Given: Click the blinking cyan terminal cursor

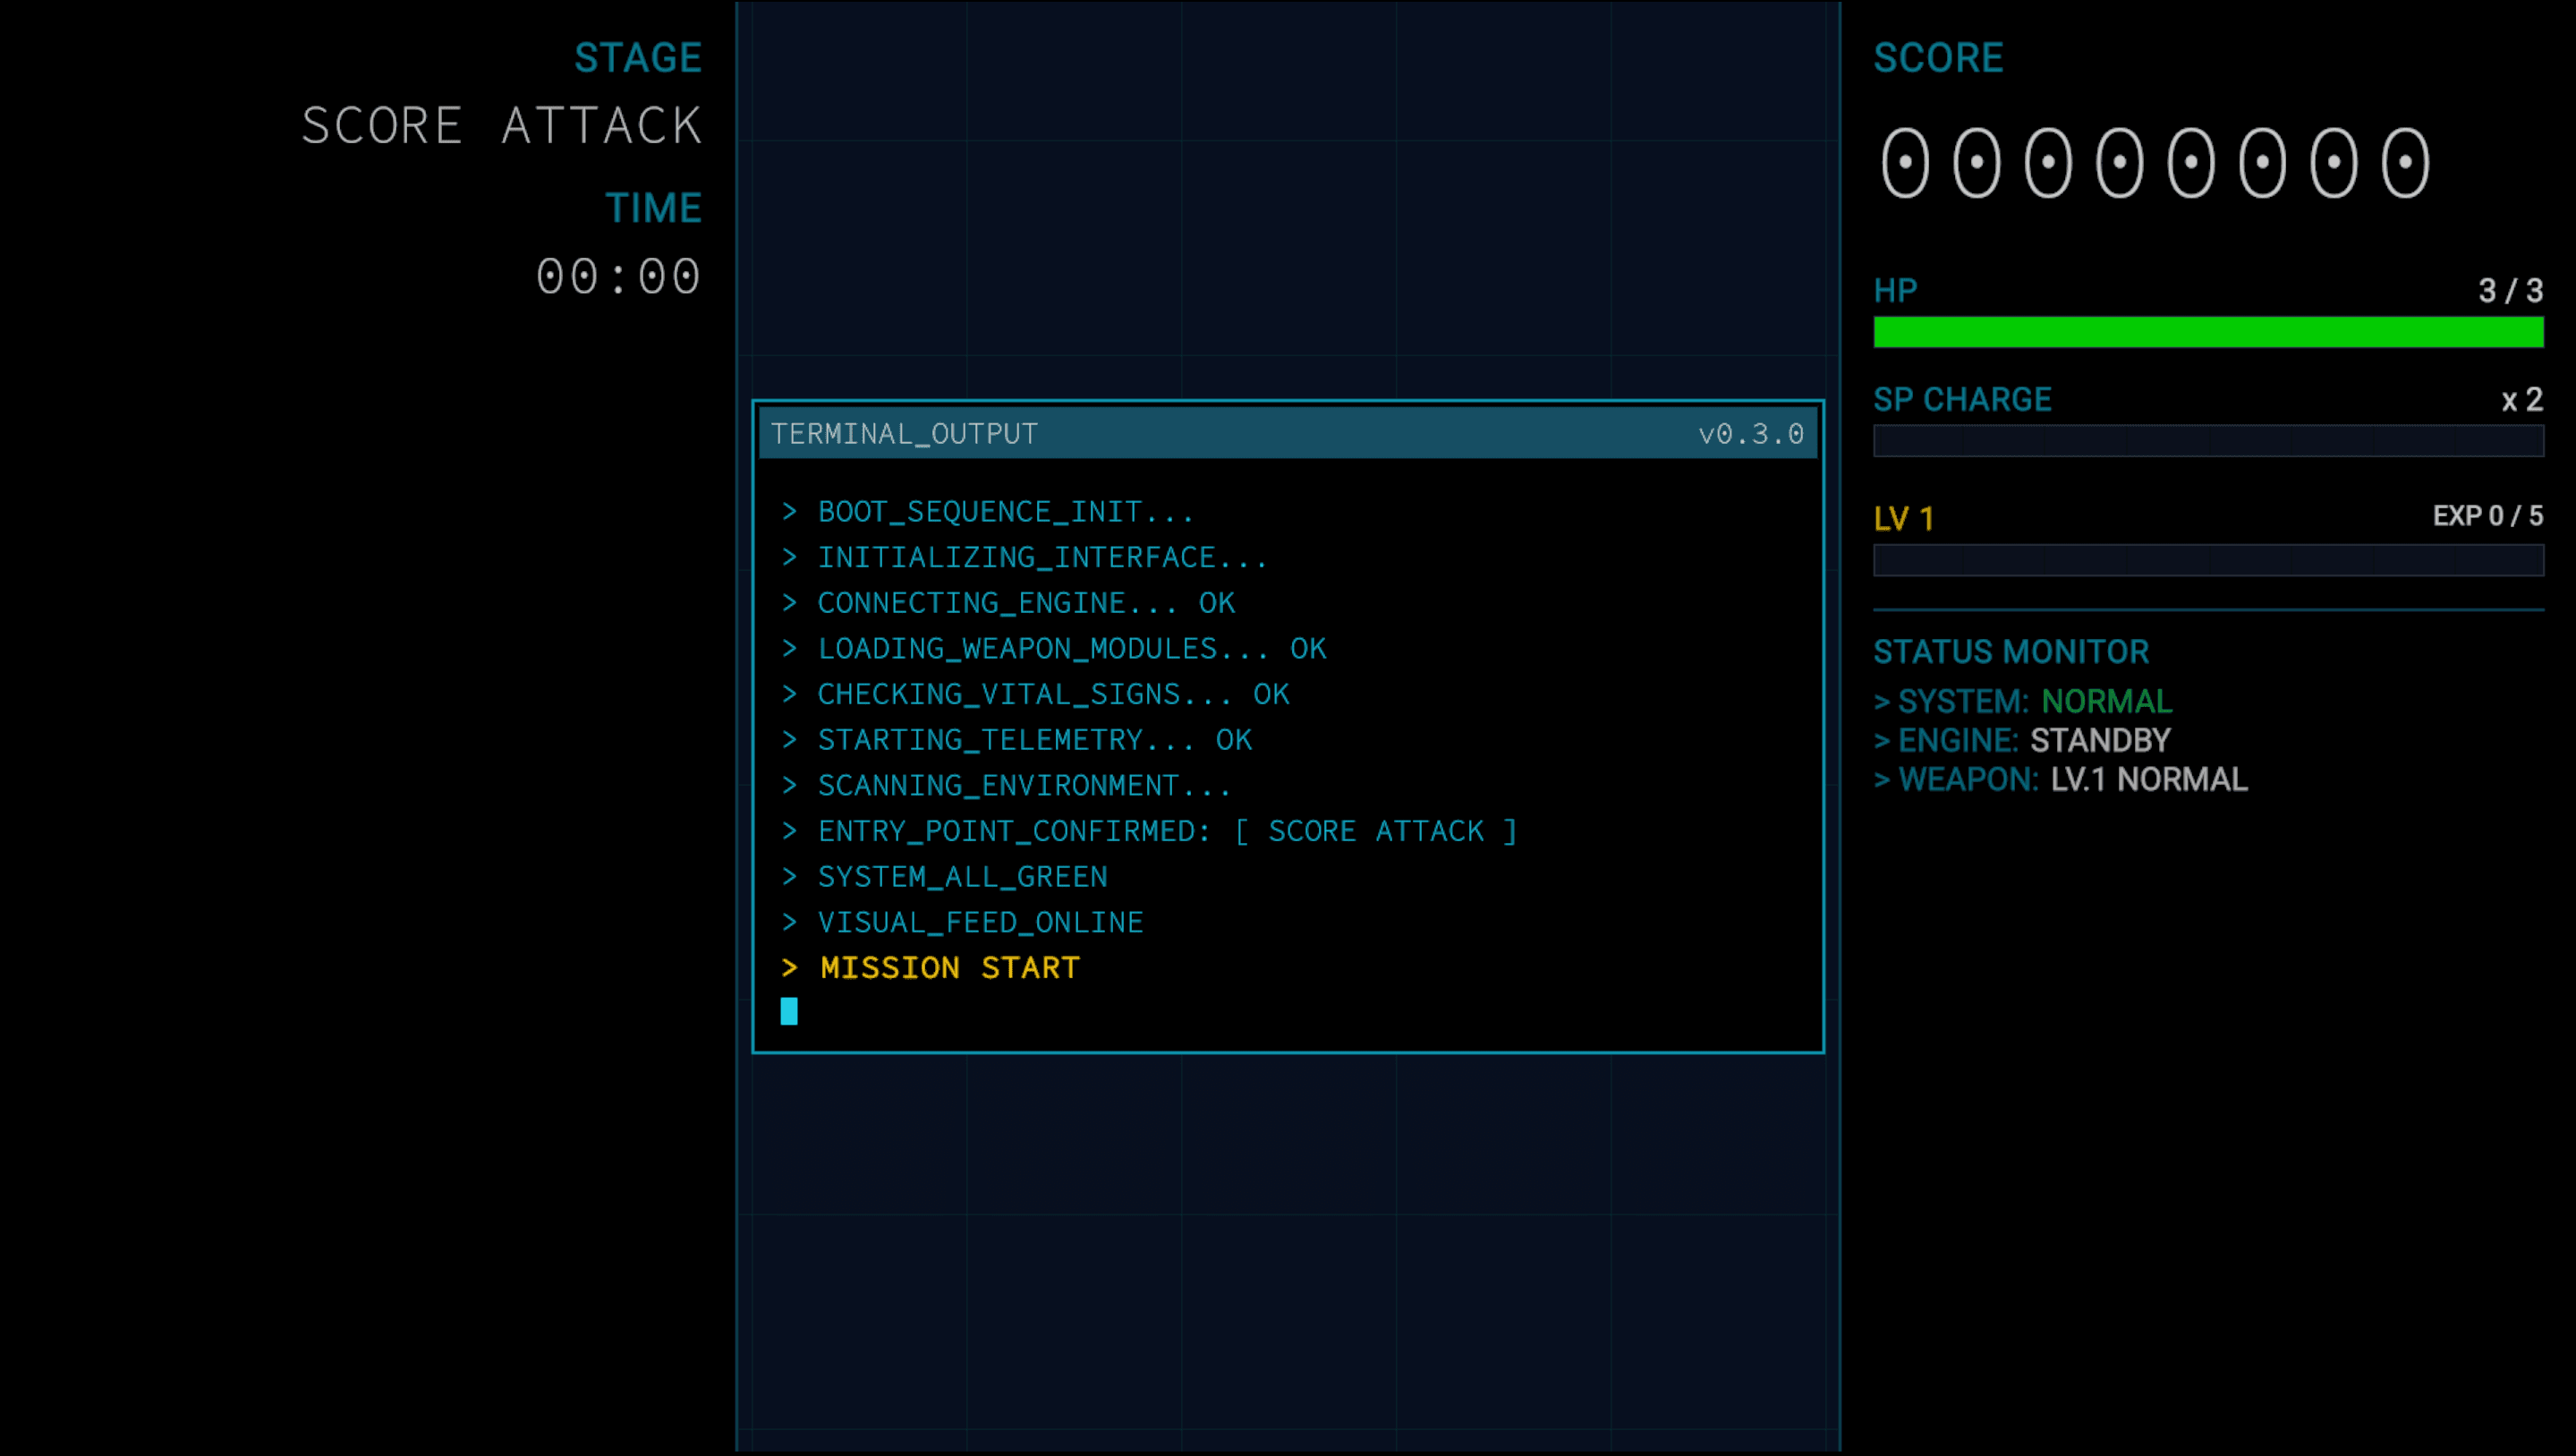Looking at the screenshot, I should [x=789, y=1011].
